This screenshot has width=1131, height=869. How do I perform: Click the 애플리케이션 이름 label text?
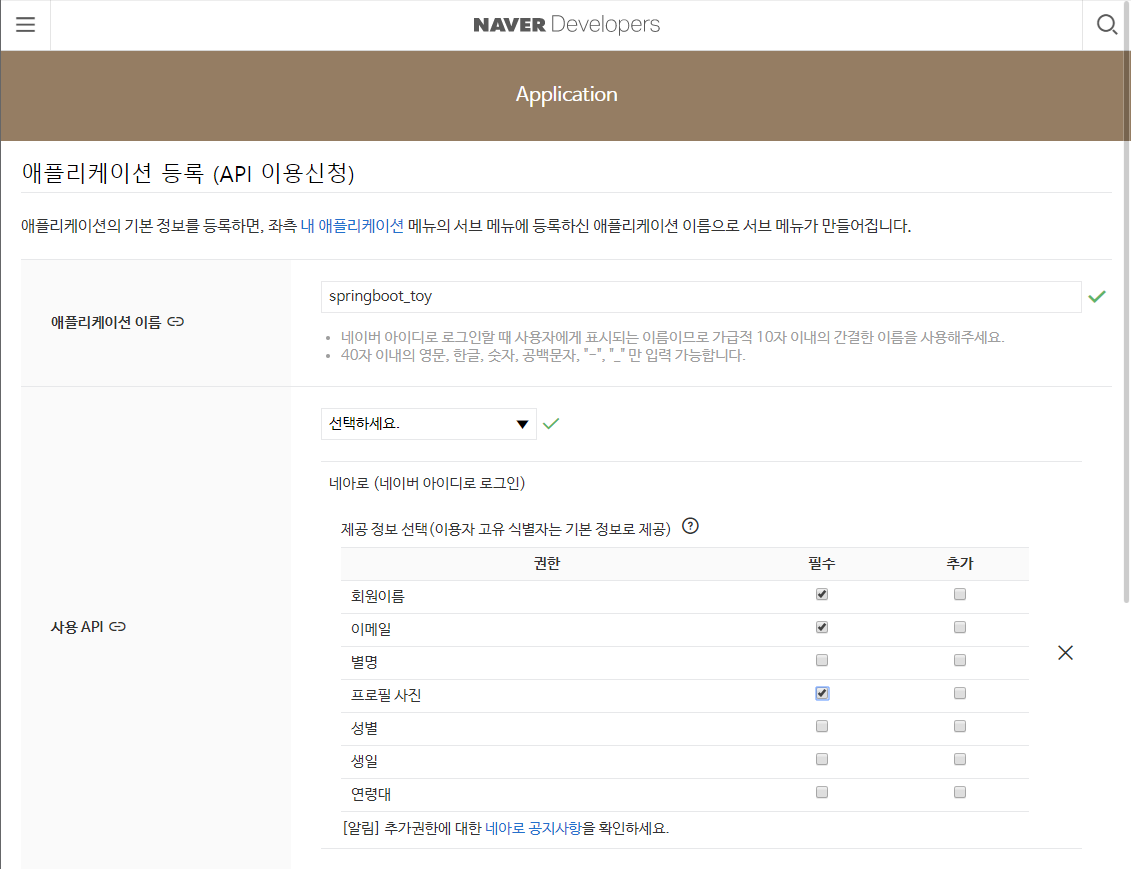tap(106, 322)
